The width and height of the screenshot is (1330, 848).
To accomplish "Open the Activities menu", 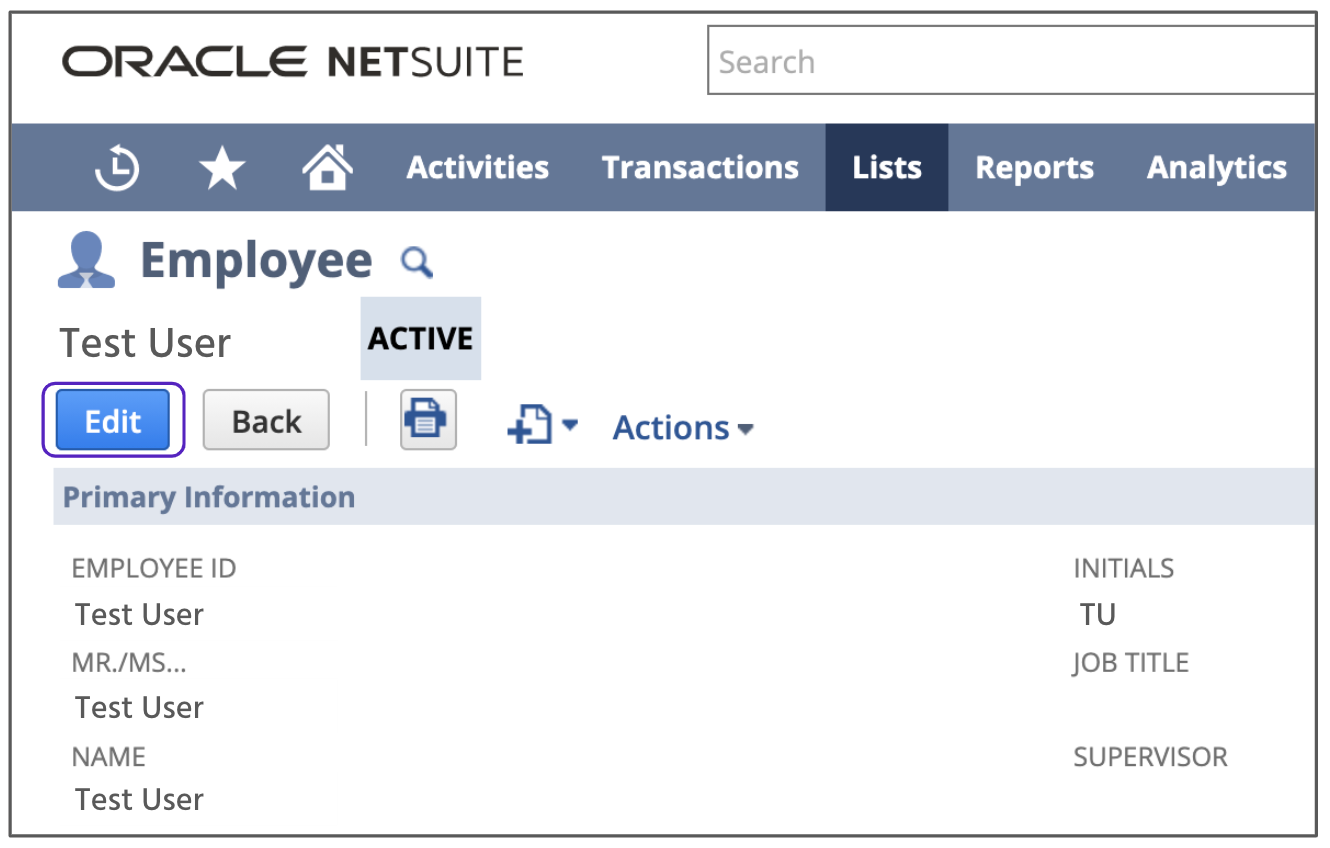I will tap(477, 168).
